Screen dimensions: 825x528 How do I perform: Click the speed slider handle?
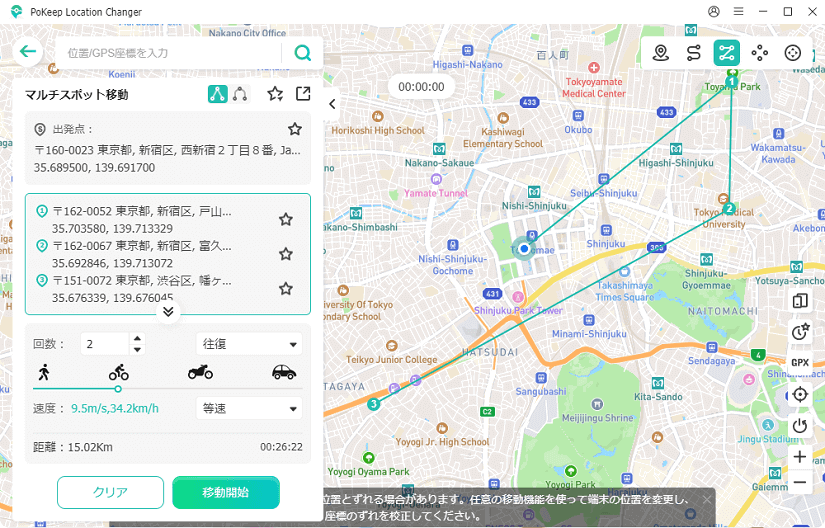coord(118,389)
